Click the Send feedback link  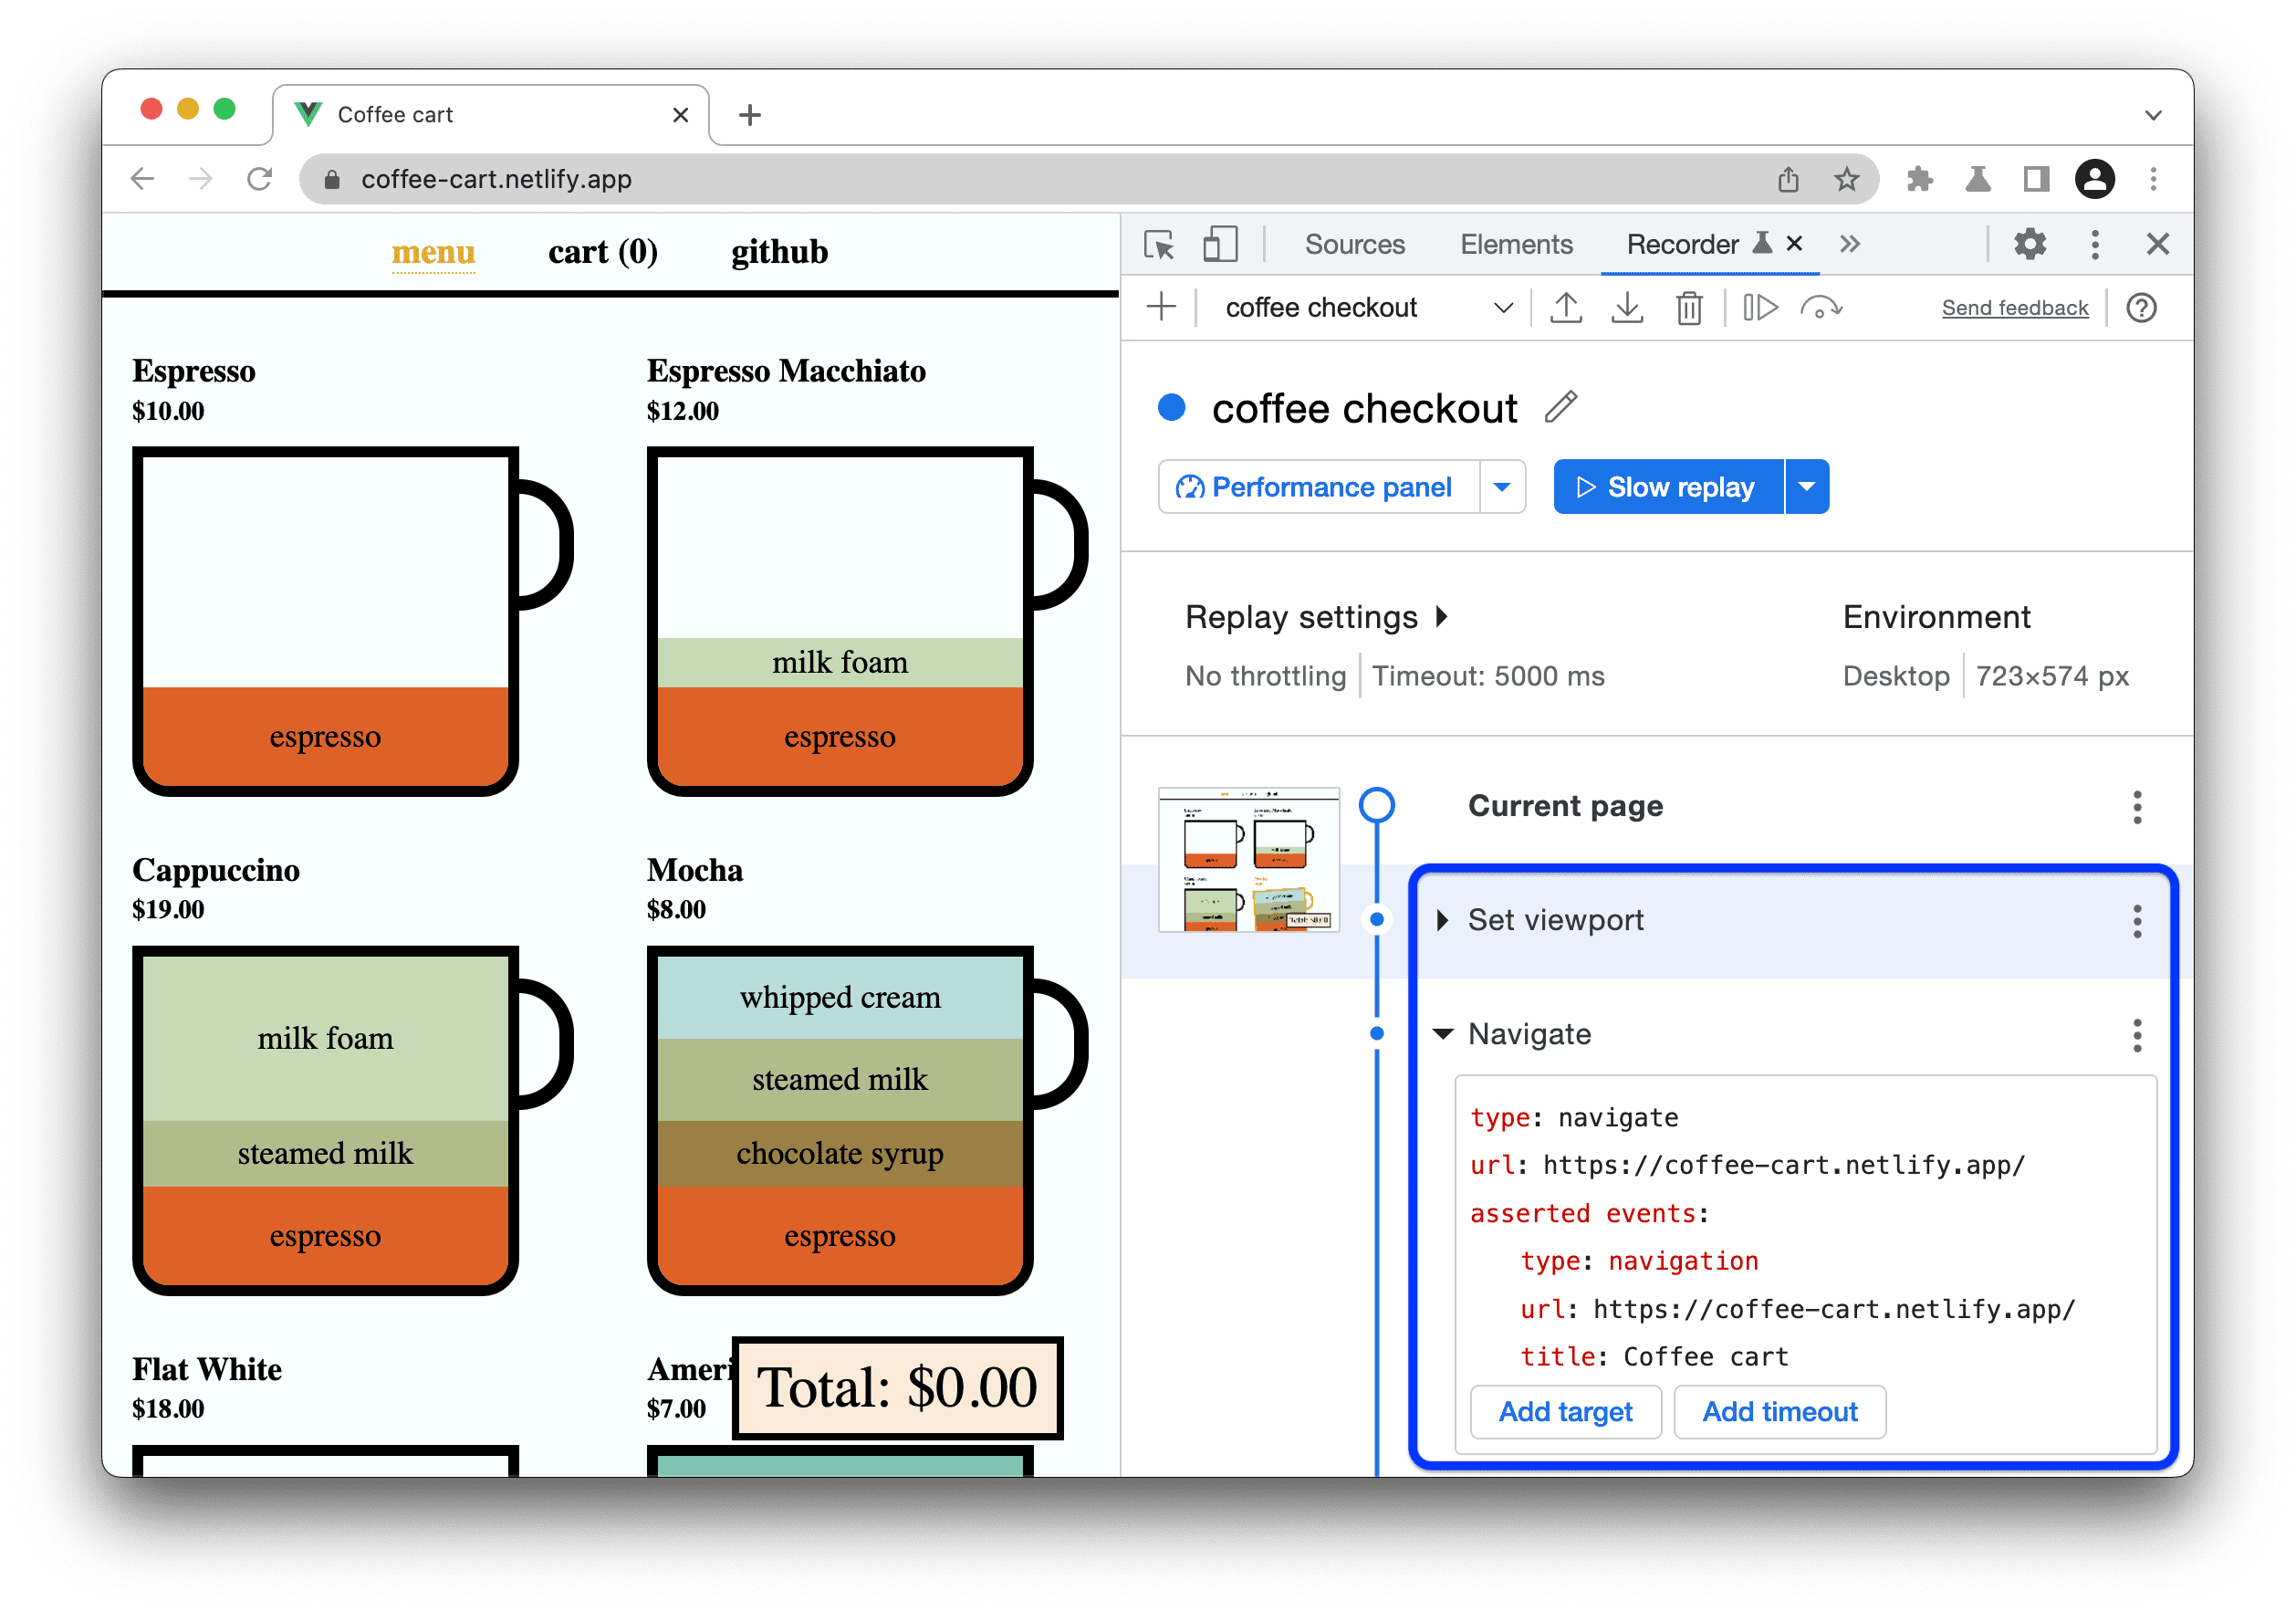tap(2015, 309)
